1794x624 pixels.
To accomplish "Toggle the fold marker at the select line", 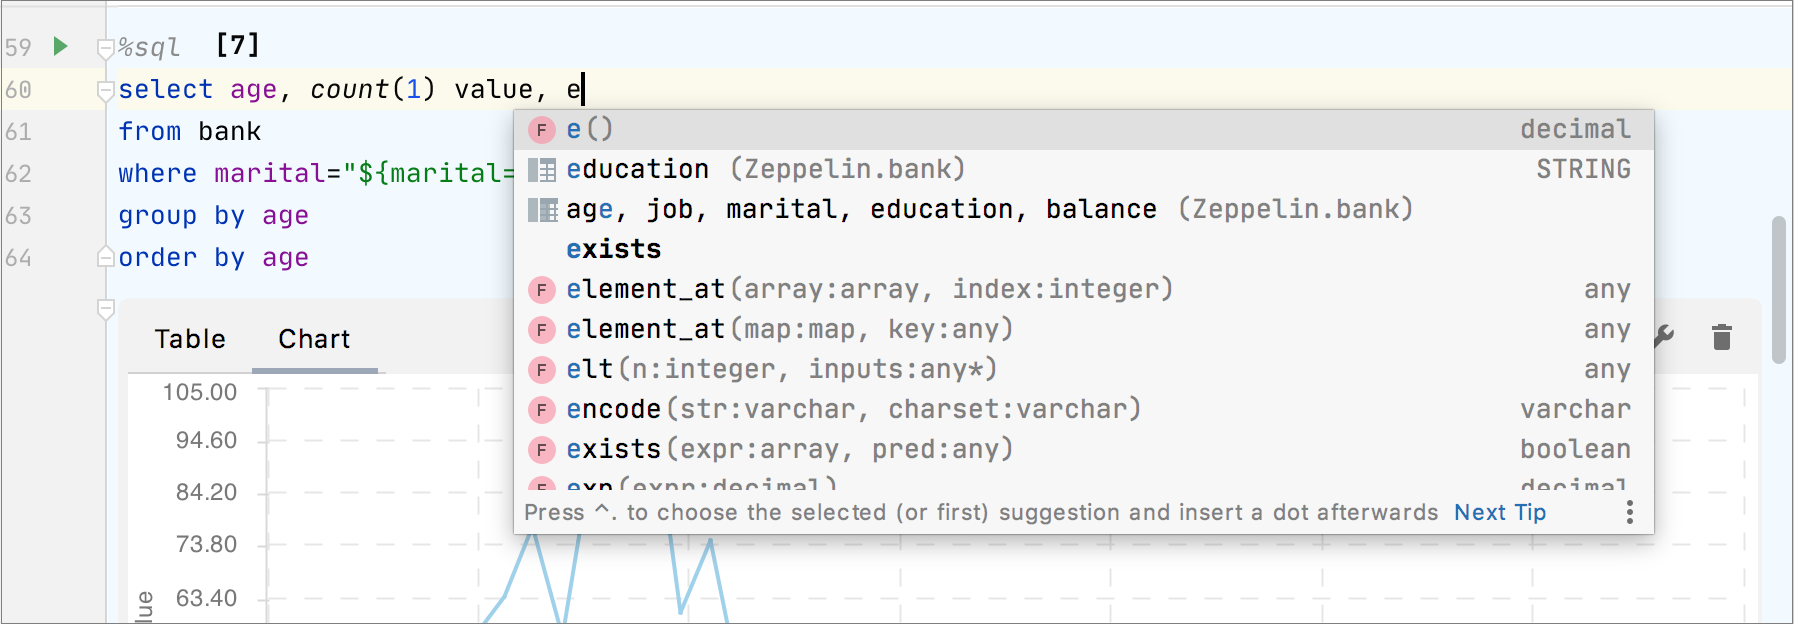I will click(105, 90).
